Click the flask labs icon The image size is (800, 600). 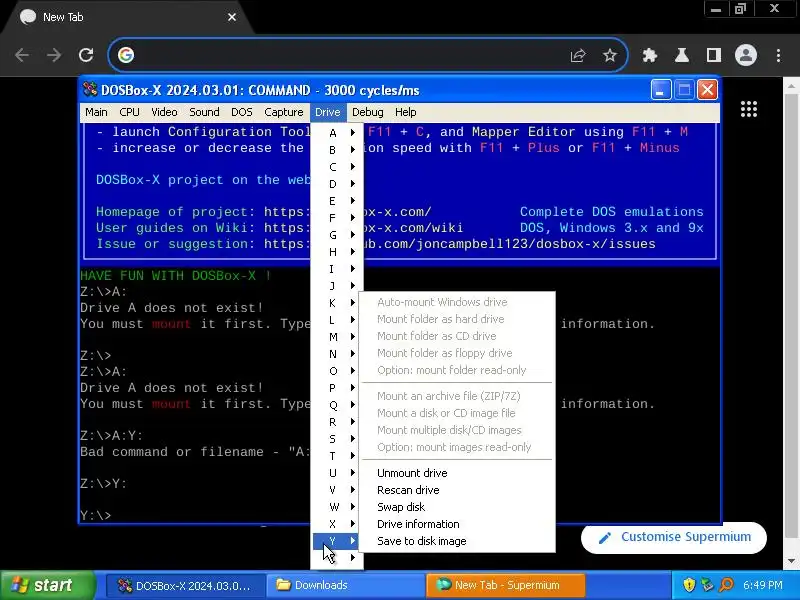click(682, 55)
